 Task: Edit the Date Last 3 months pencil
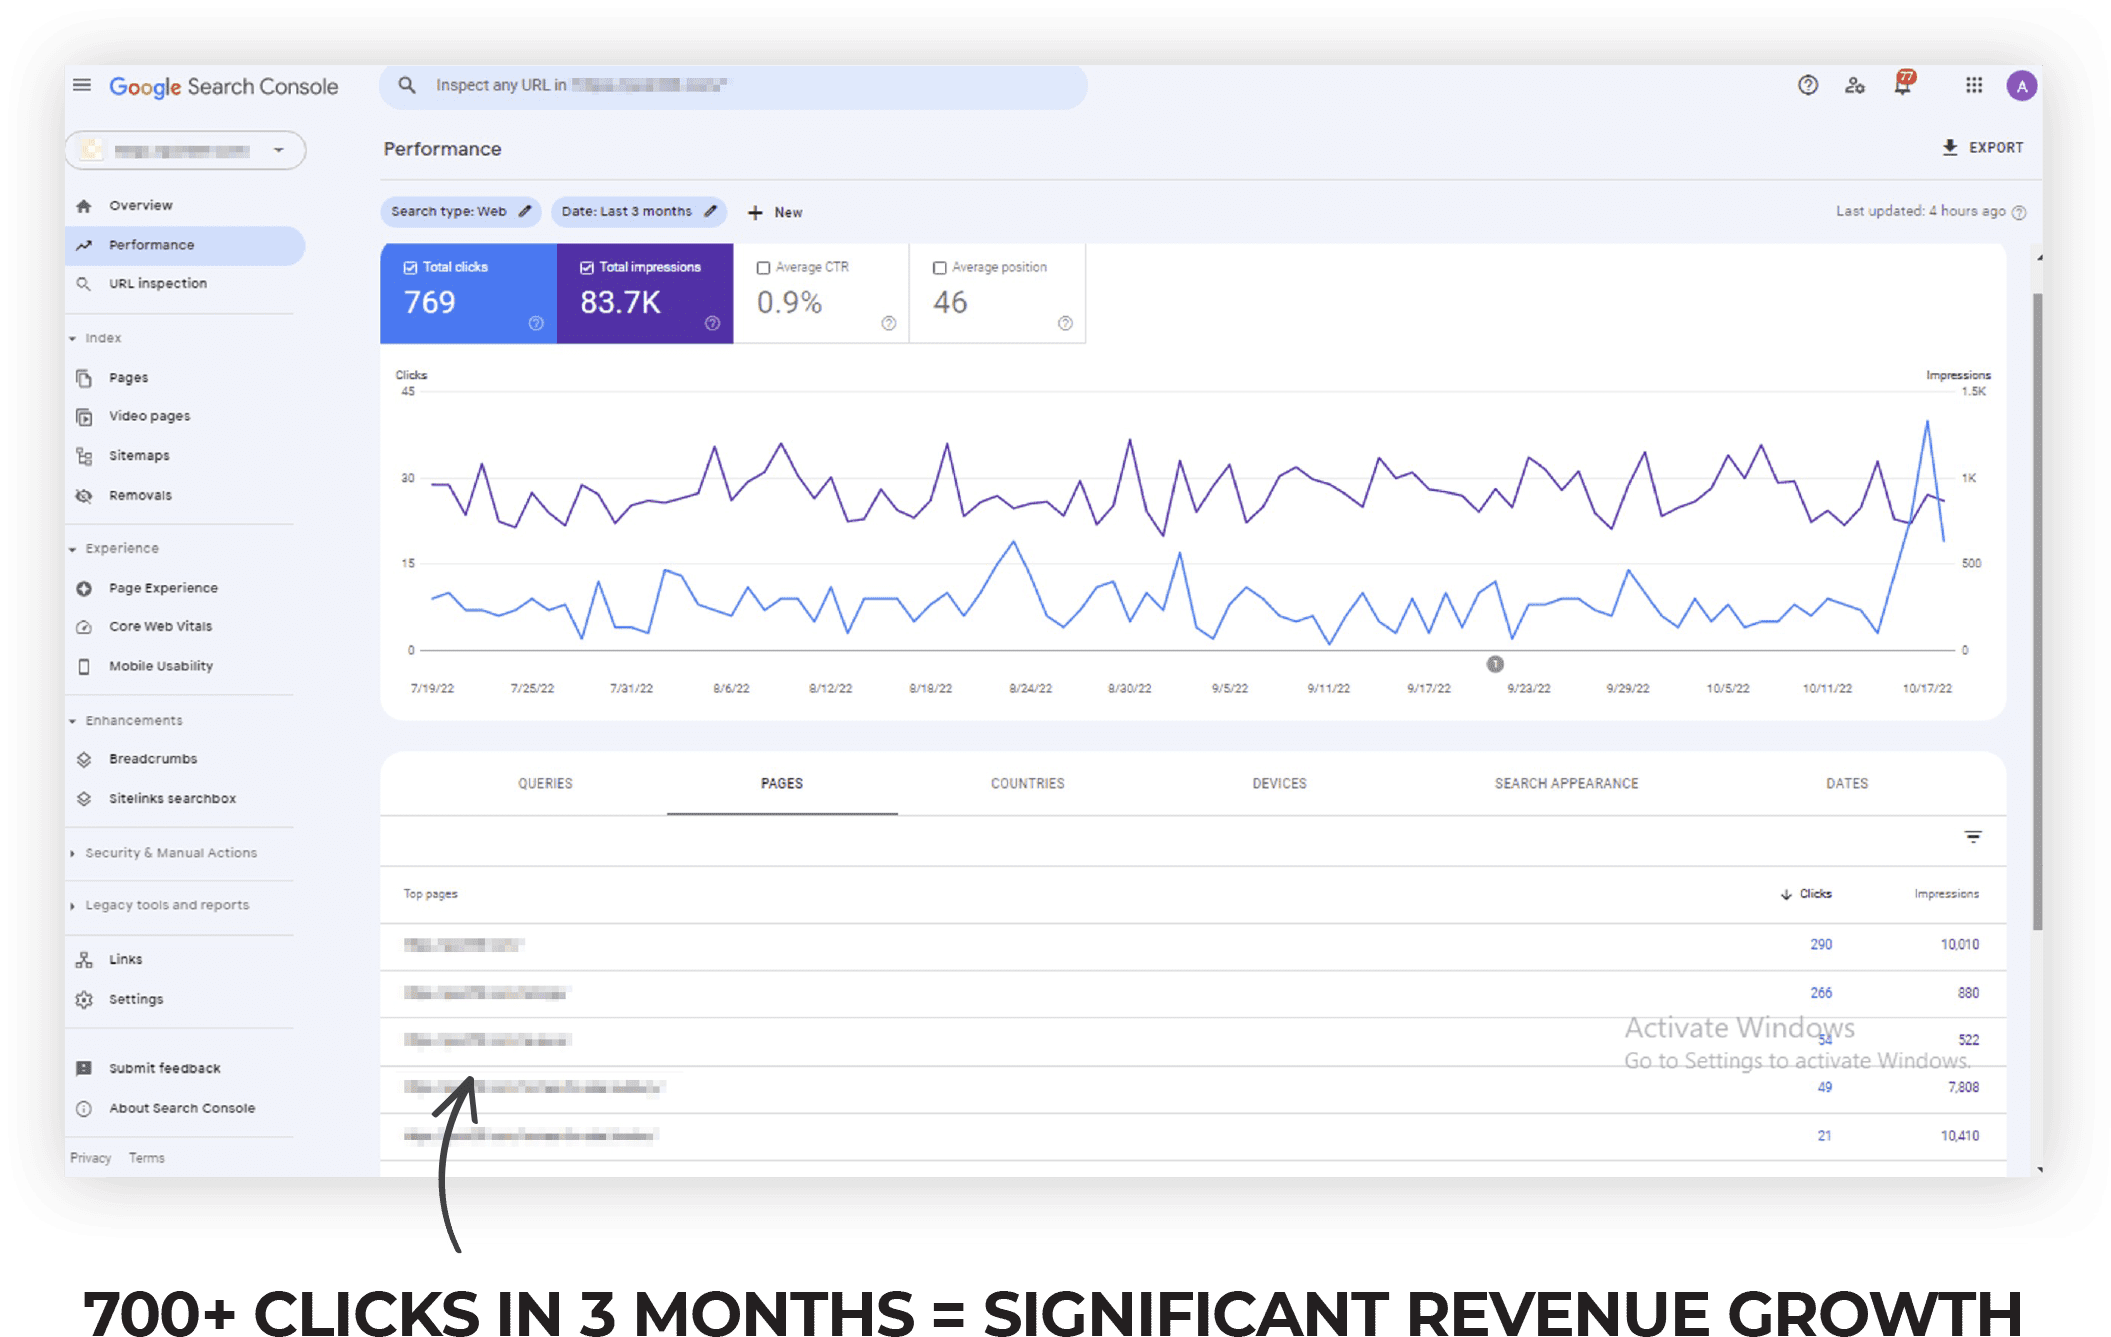point(710,211)
